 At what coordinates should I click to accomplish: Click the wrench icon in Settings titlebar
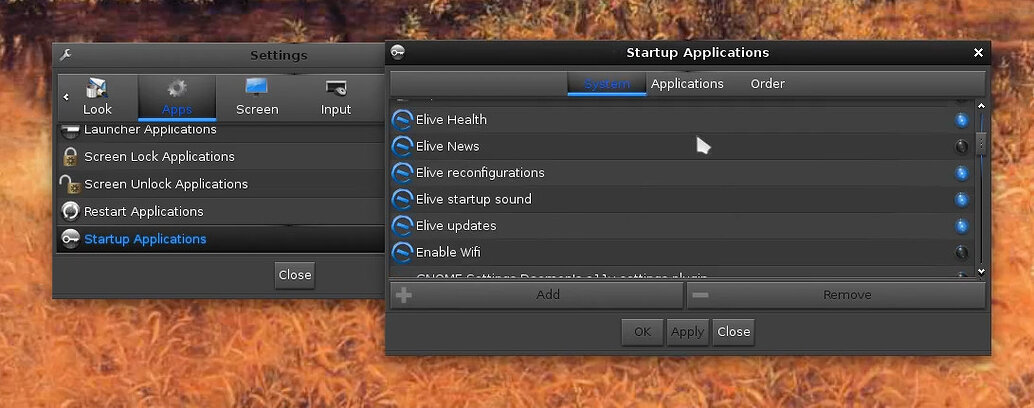(65, 55)
